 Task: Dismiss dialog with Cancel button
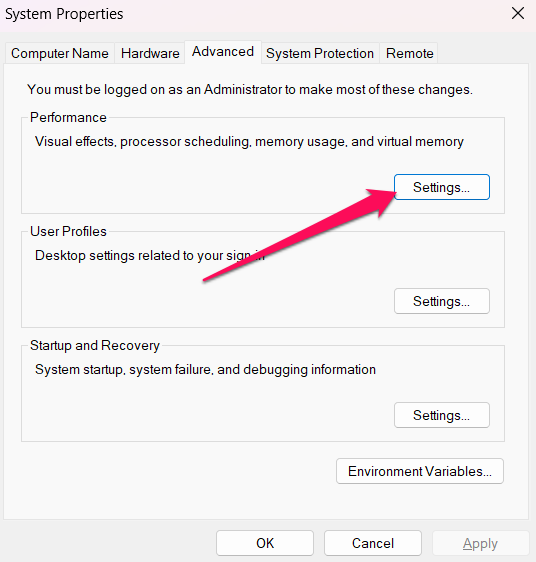(x=373, y=543)
